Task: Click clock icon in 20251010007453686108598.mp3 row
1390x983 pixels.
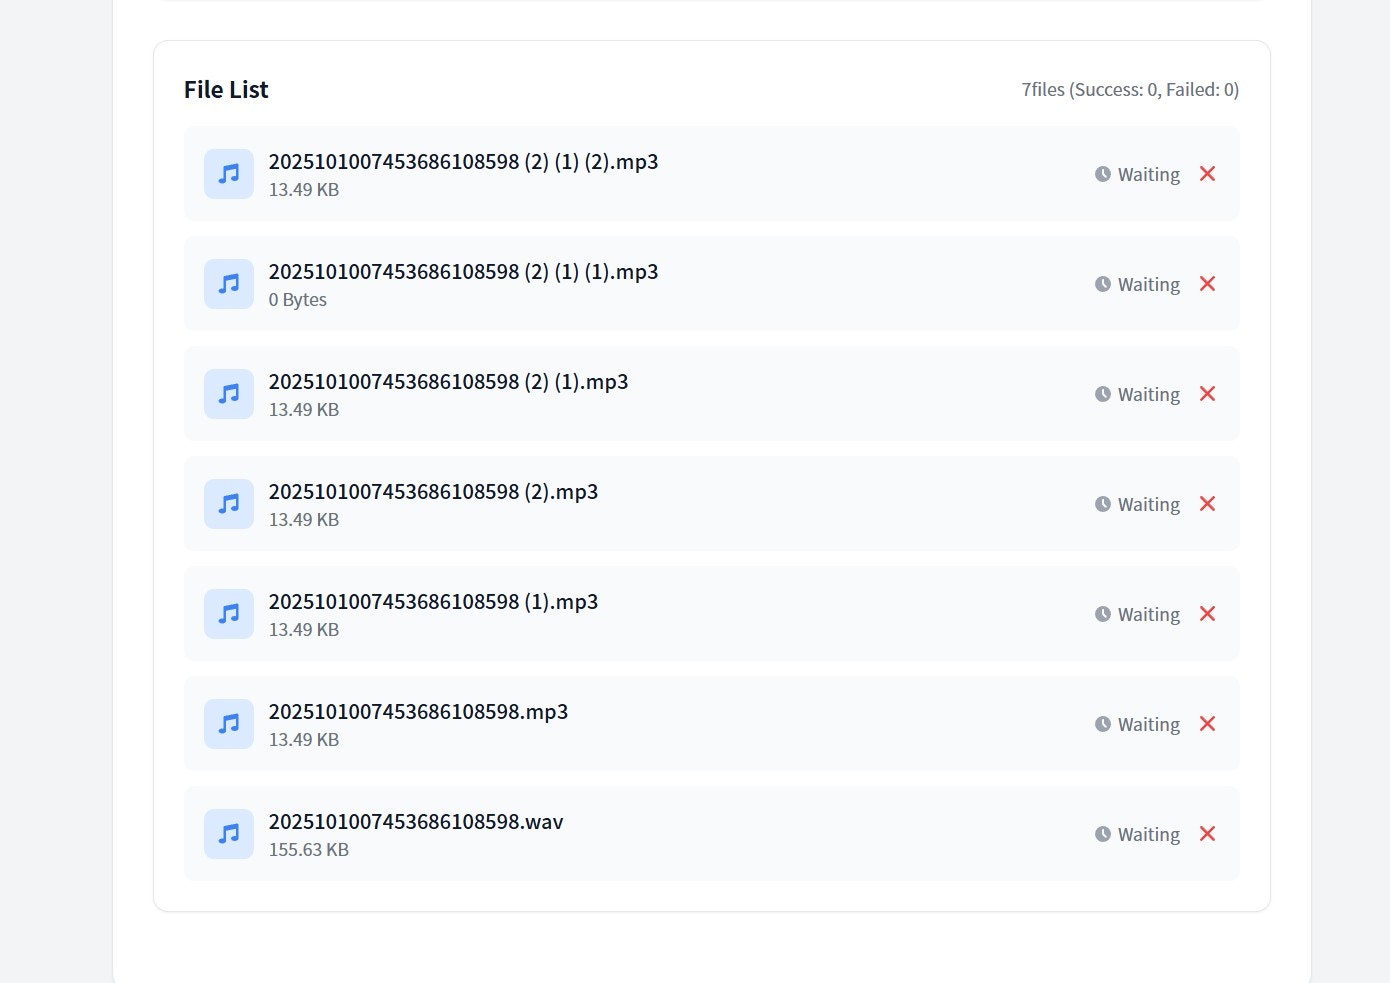Action: [1103, 724]
